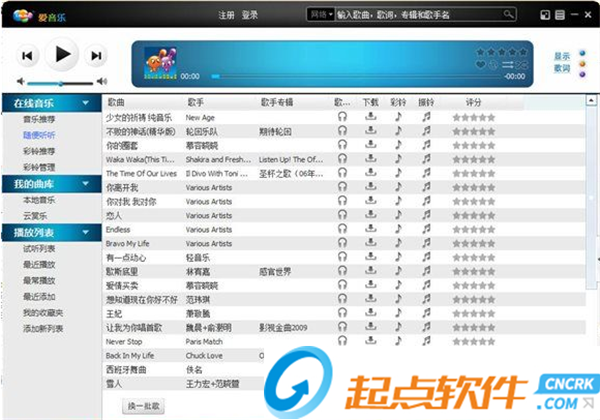Select 随便听听 in sidebar
Viewport: 600px width, 420px height.
39,135
